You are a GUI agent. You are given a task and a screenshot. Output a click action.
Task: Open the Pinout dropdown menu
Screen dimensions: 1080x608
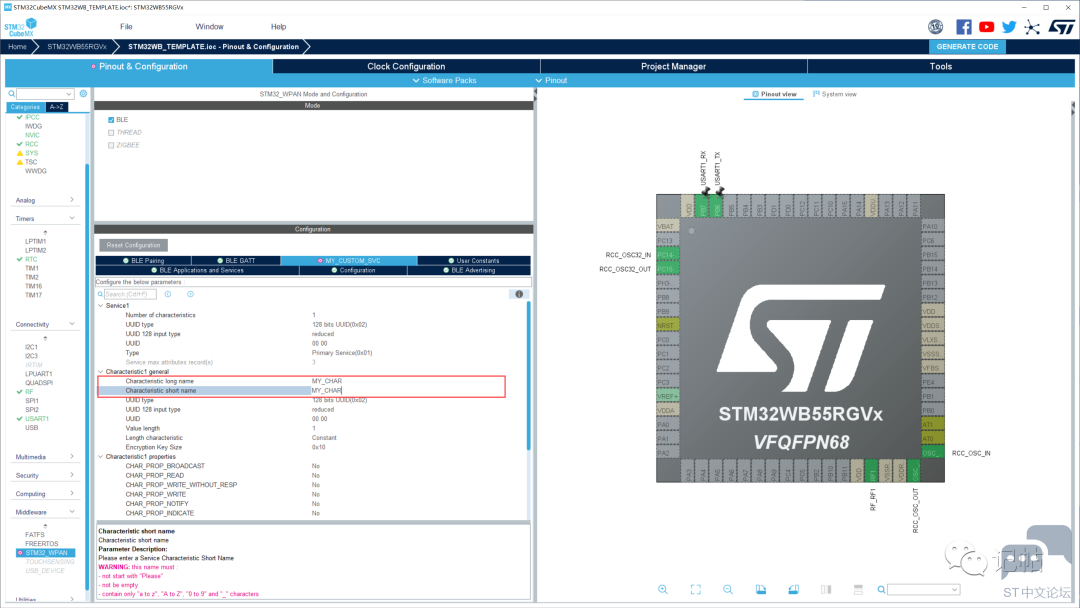[551, 81]
